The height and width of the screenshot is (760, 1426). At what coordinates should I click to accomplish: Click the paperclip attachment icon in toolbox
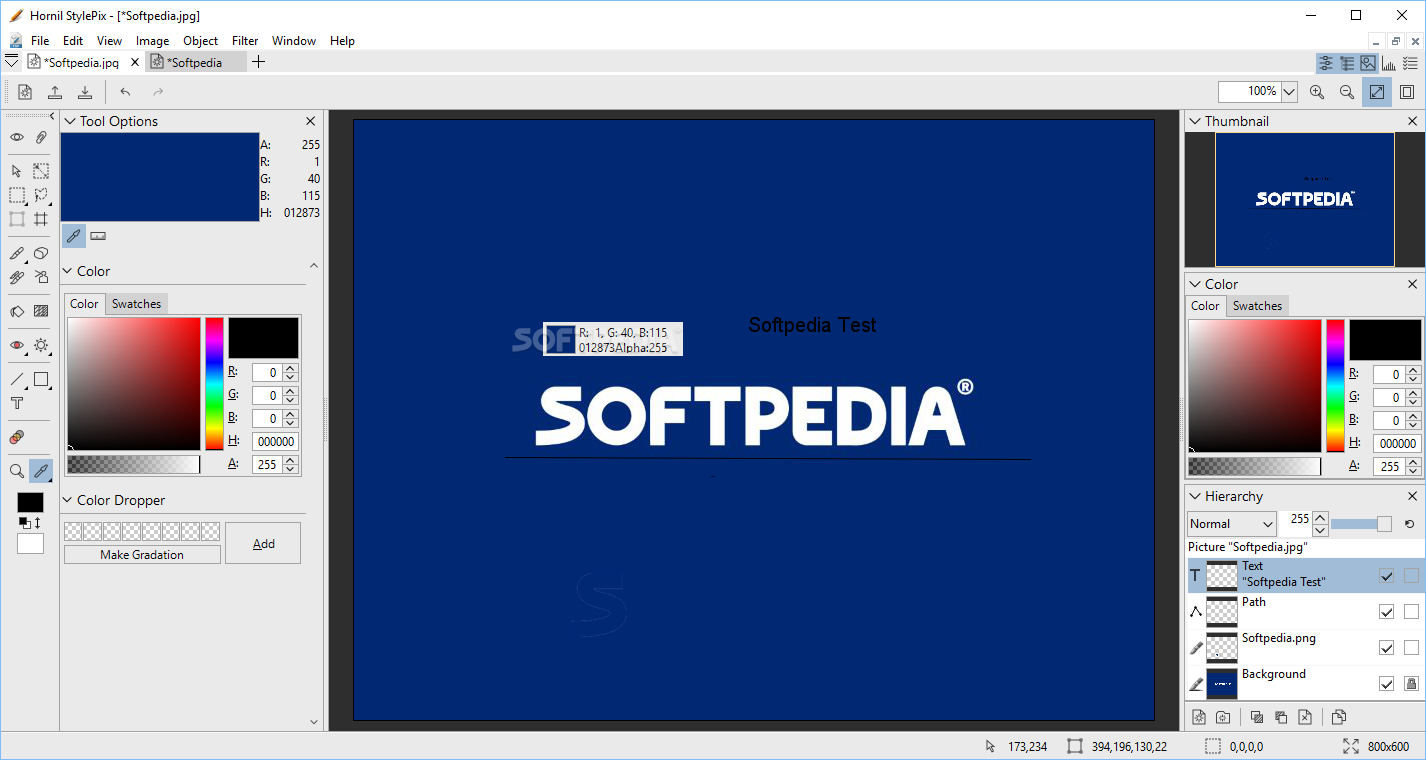[x=41, y=137]
